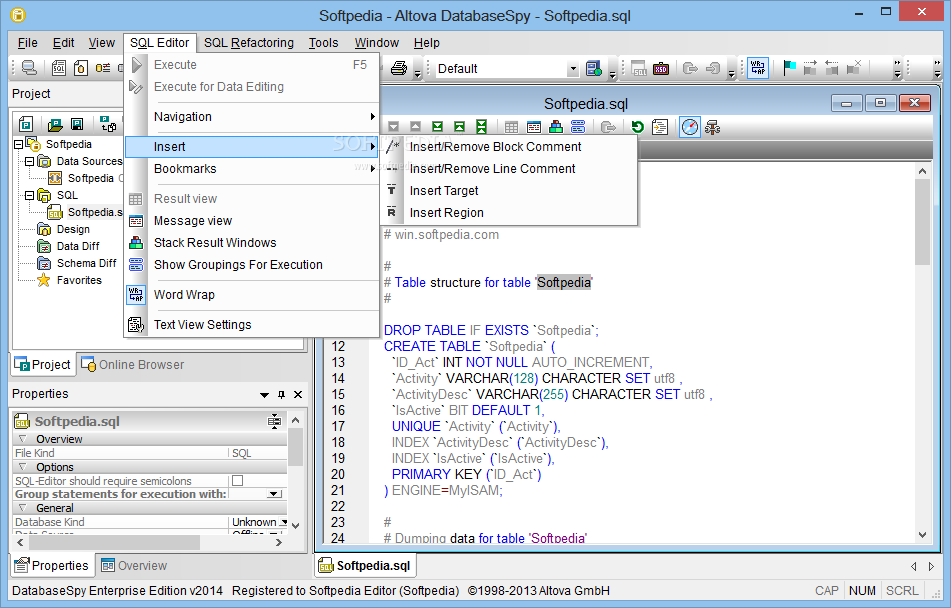This screenshot has height=608, width=951.
Task: Open a new SQL editor via toolbar icon
Action: 59,68
